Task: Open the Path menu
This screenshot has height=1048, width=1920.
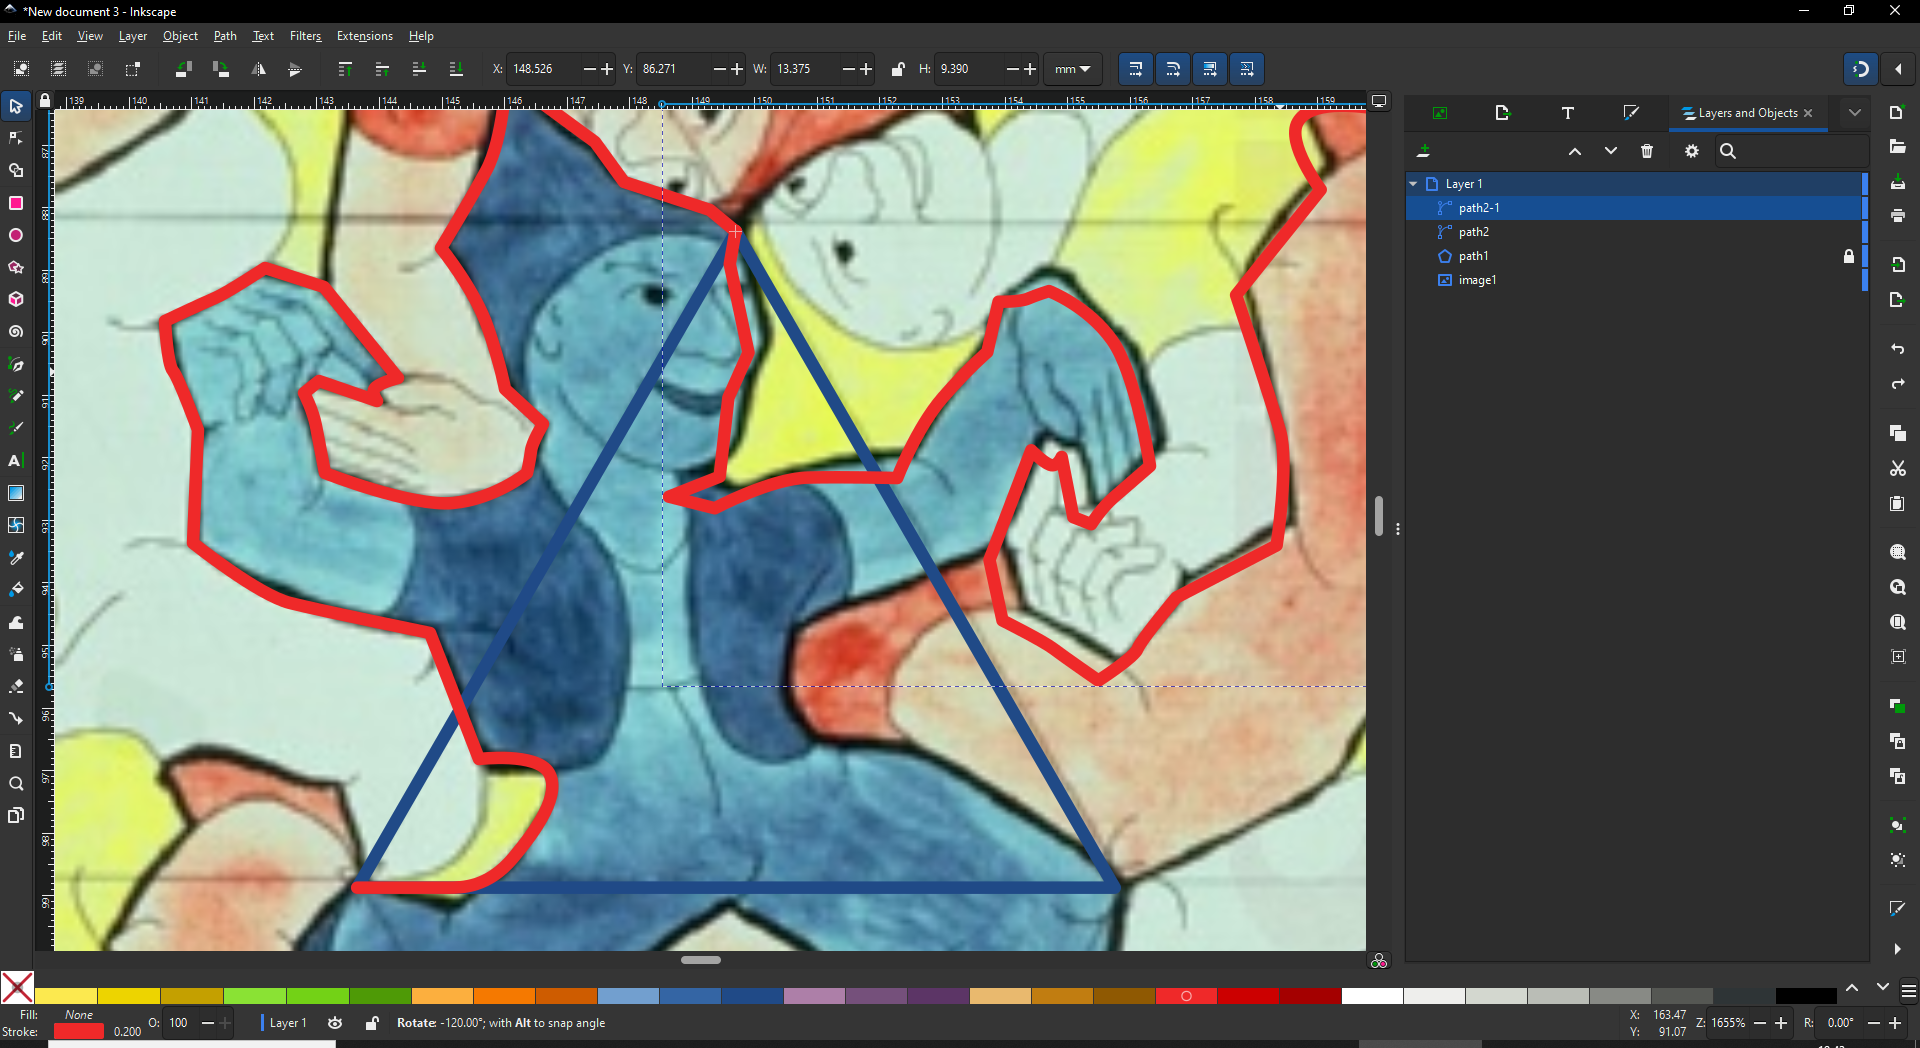Action: point(225,36)
